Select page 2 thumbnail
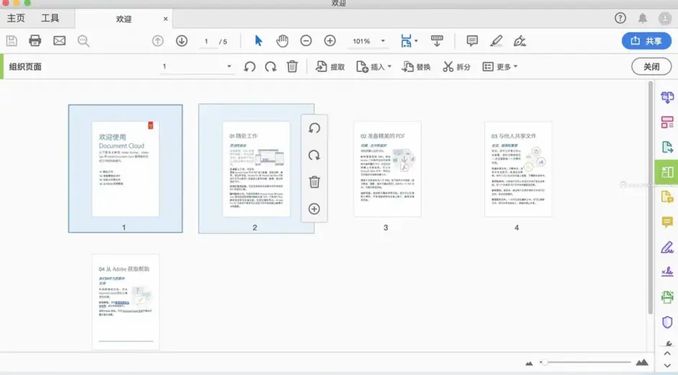The image size is (678, 375). (x=256, y=169)
